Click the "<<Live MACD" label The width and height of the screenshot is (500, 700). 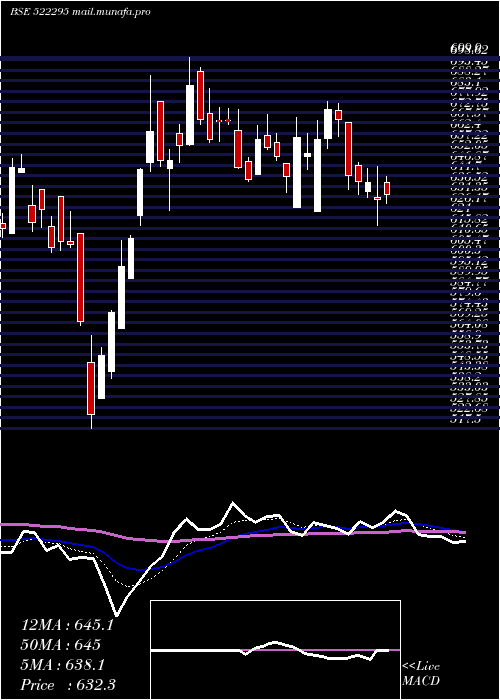click(421, 674)
